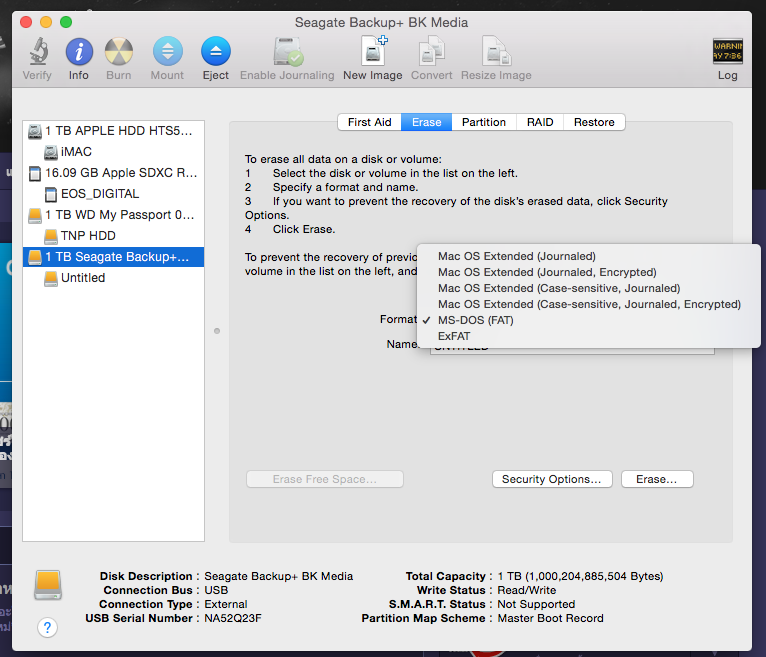Click the 1 TB total capacity value
This screenshot has width=766, height=657.
pyautogui.click(x=580, y=576)
